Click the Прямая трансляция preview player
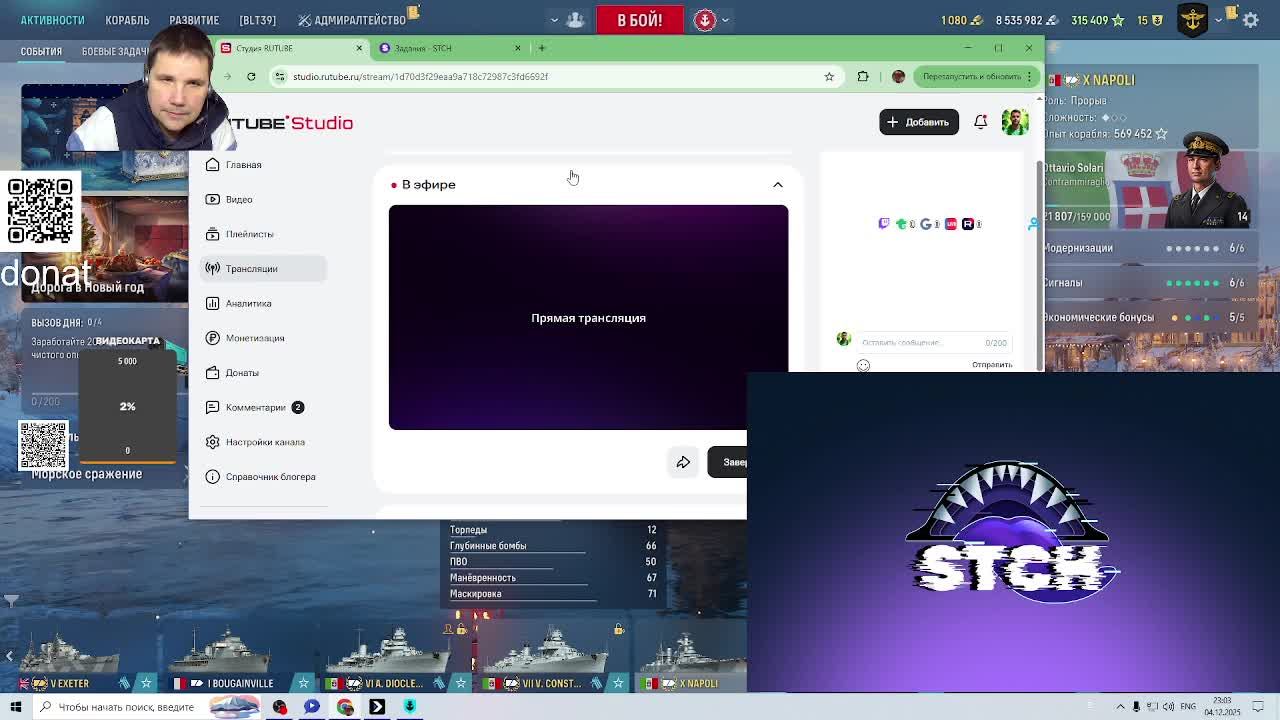1280x720 pixels. point(588,317)
